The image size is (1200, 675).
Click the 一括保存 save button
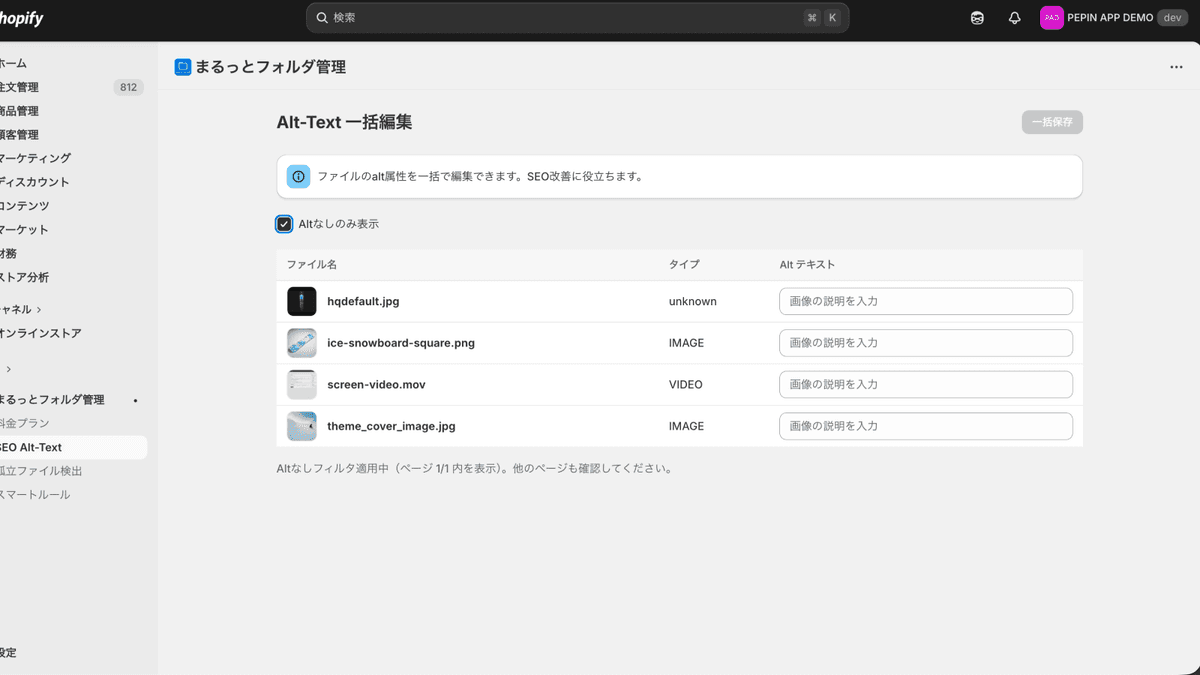coord(1051,121)
